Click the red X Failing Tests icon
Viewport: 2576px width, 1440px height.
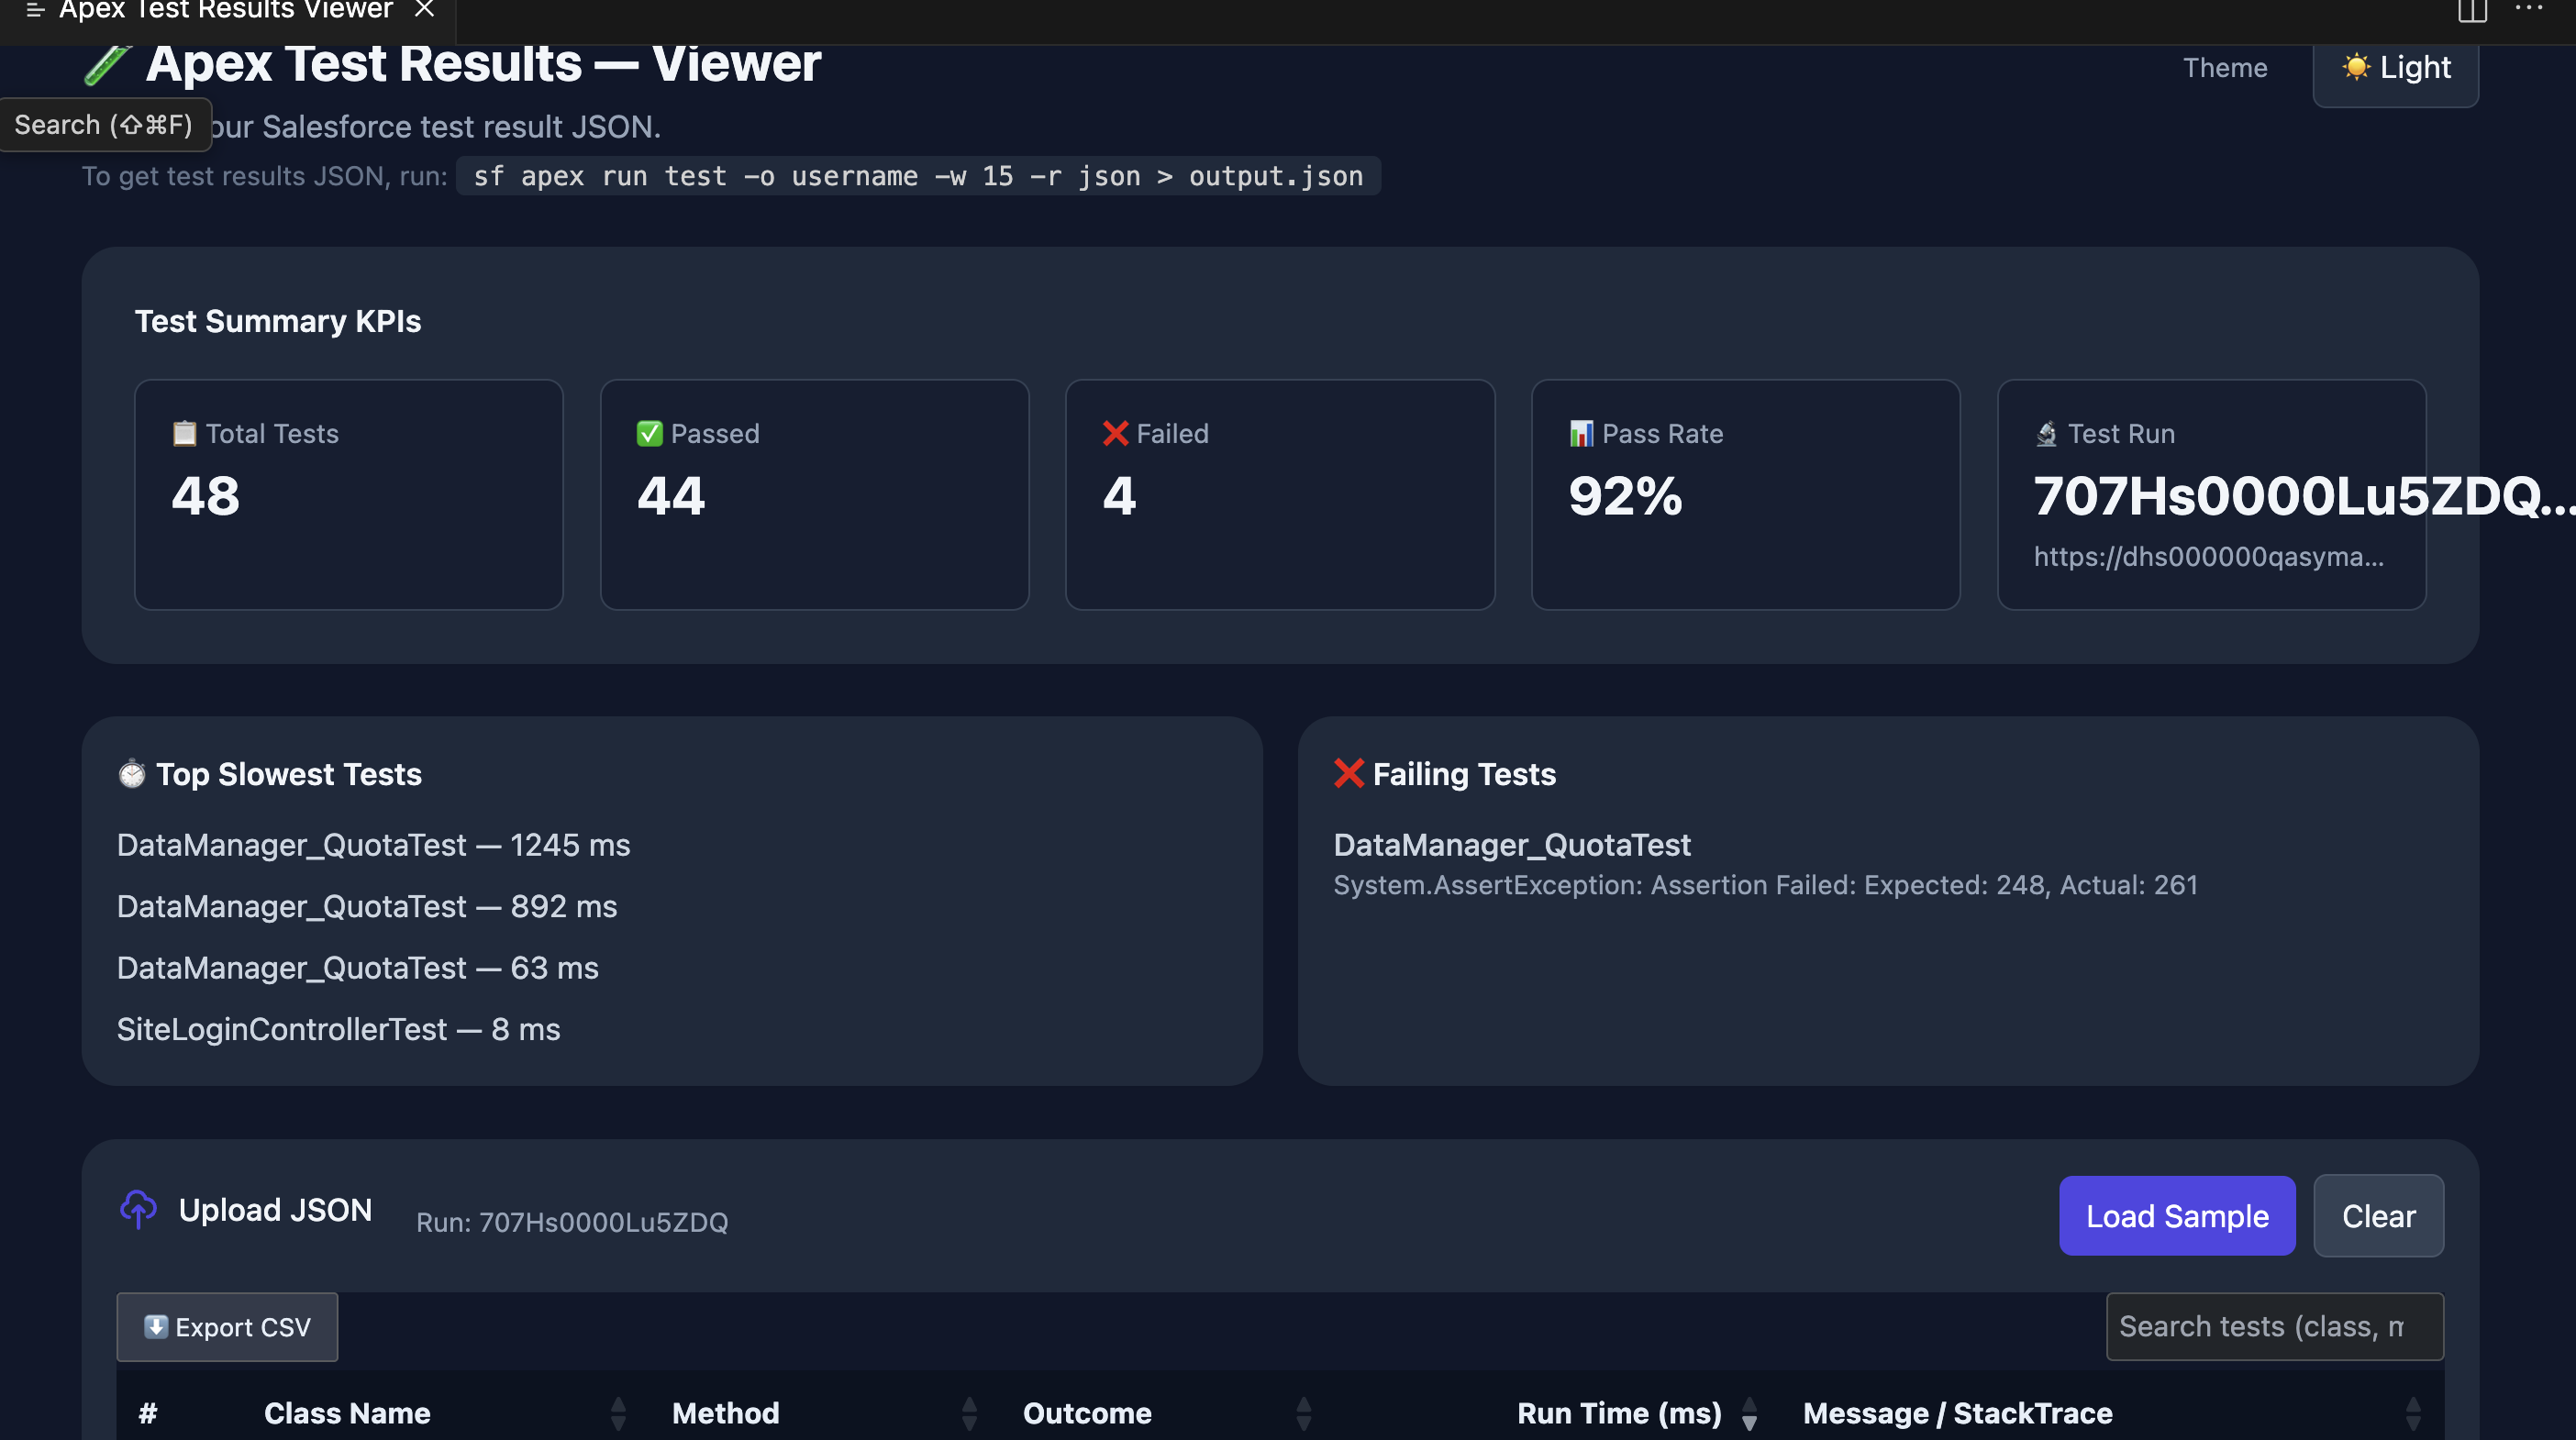pos(1348,773)
